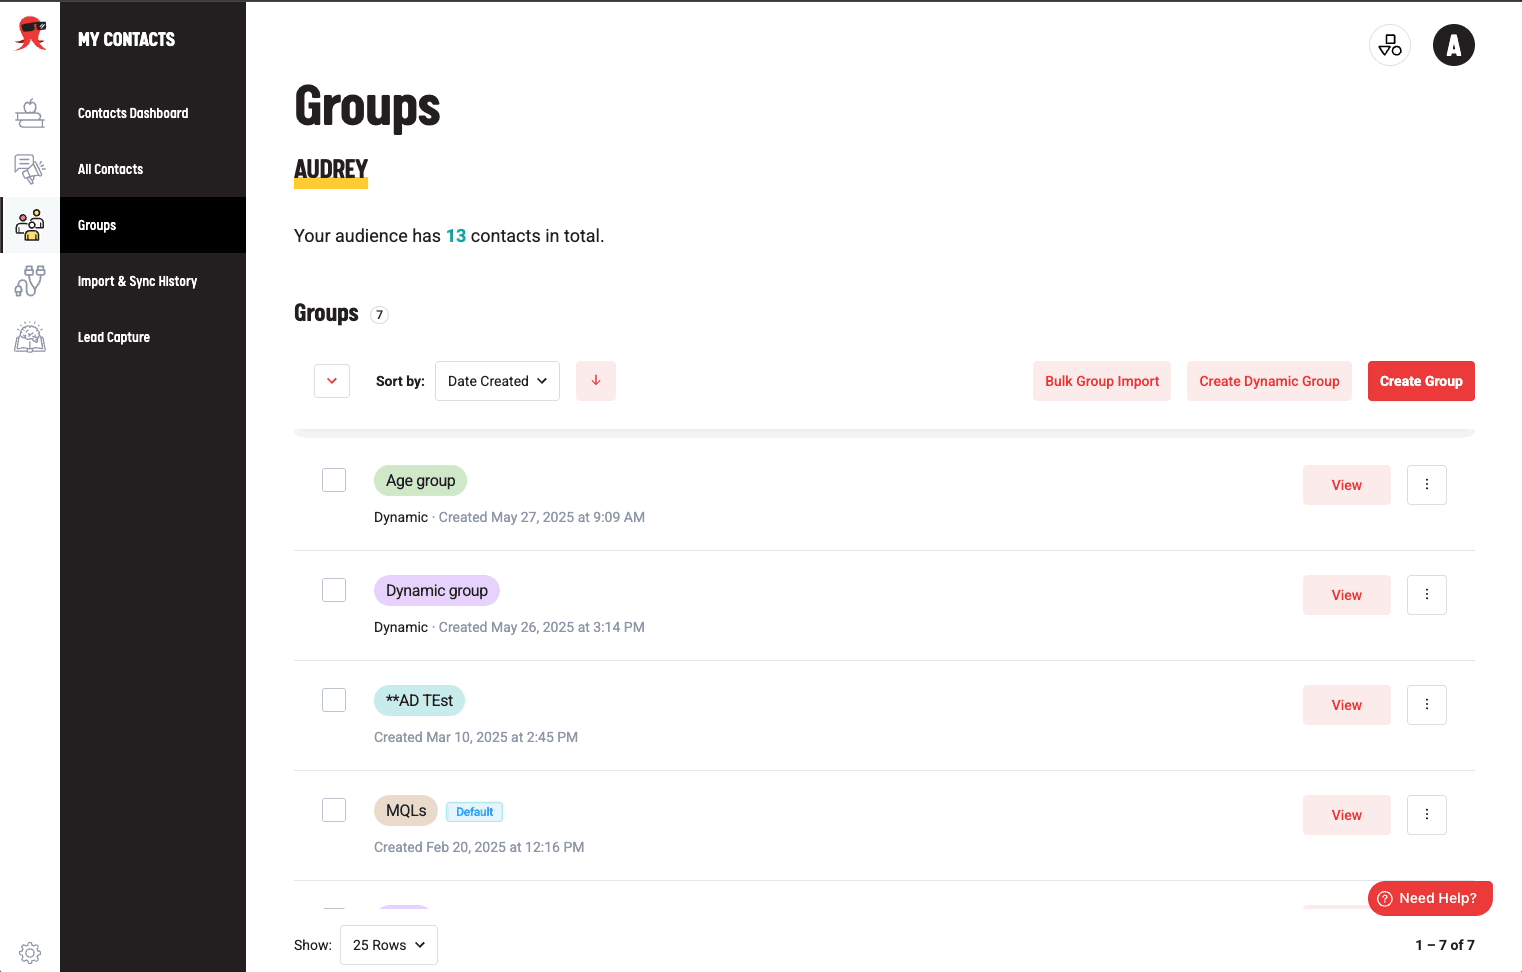Expand the bulk select chevron dropdown
This screenshot has width=1522, height=972.
point(332,381)
